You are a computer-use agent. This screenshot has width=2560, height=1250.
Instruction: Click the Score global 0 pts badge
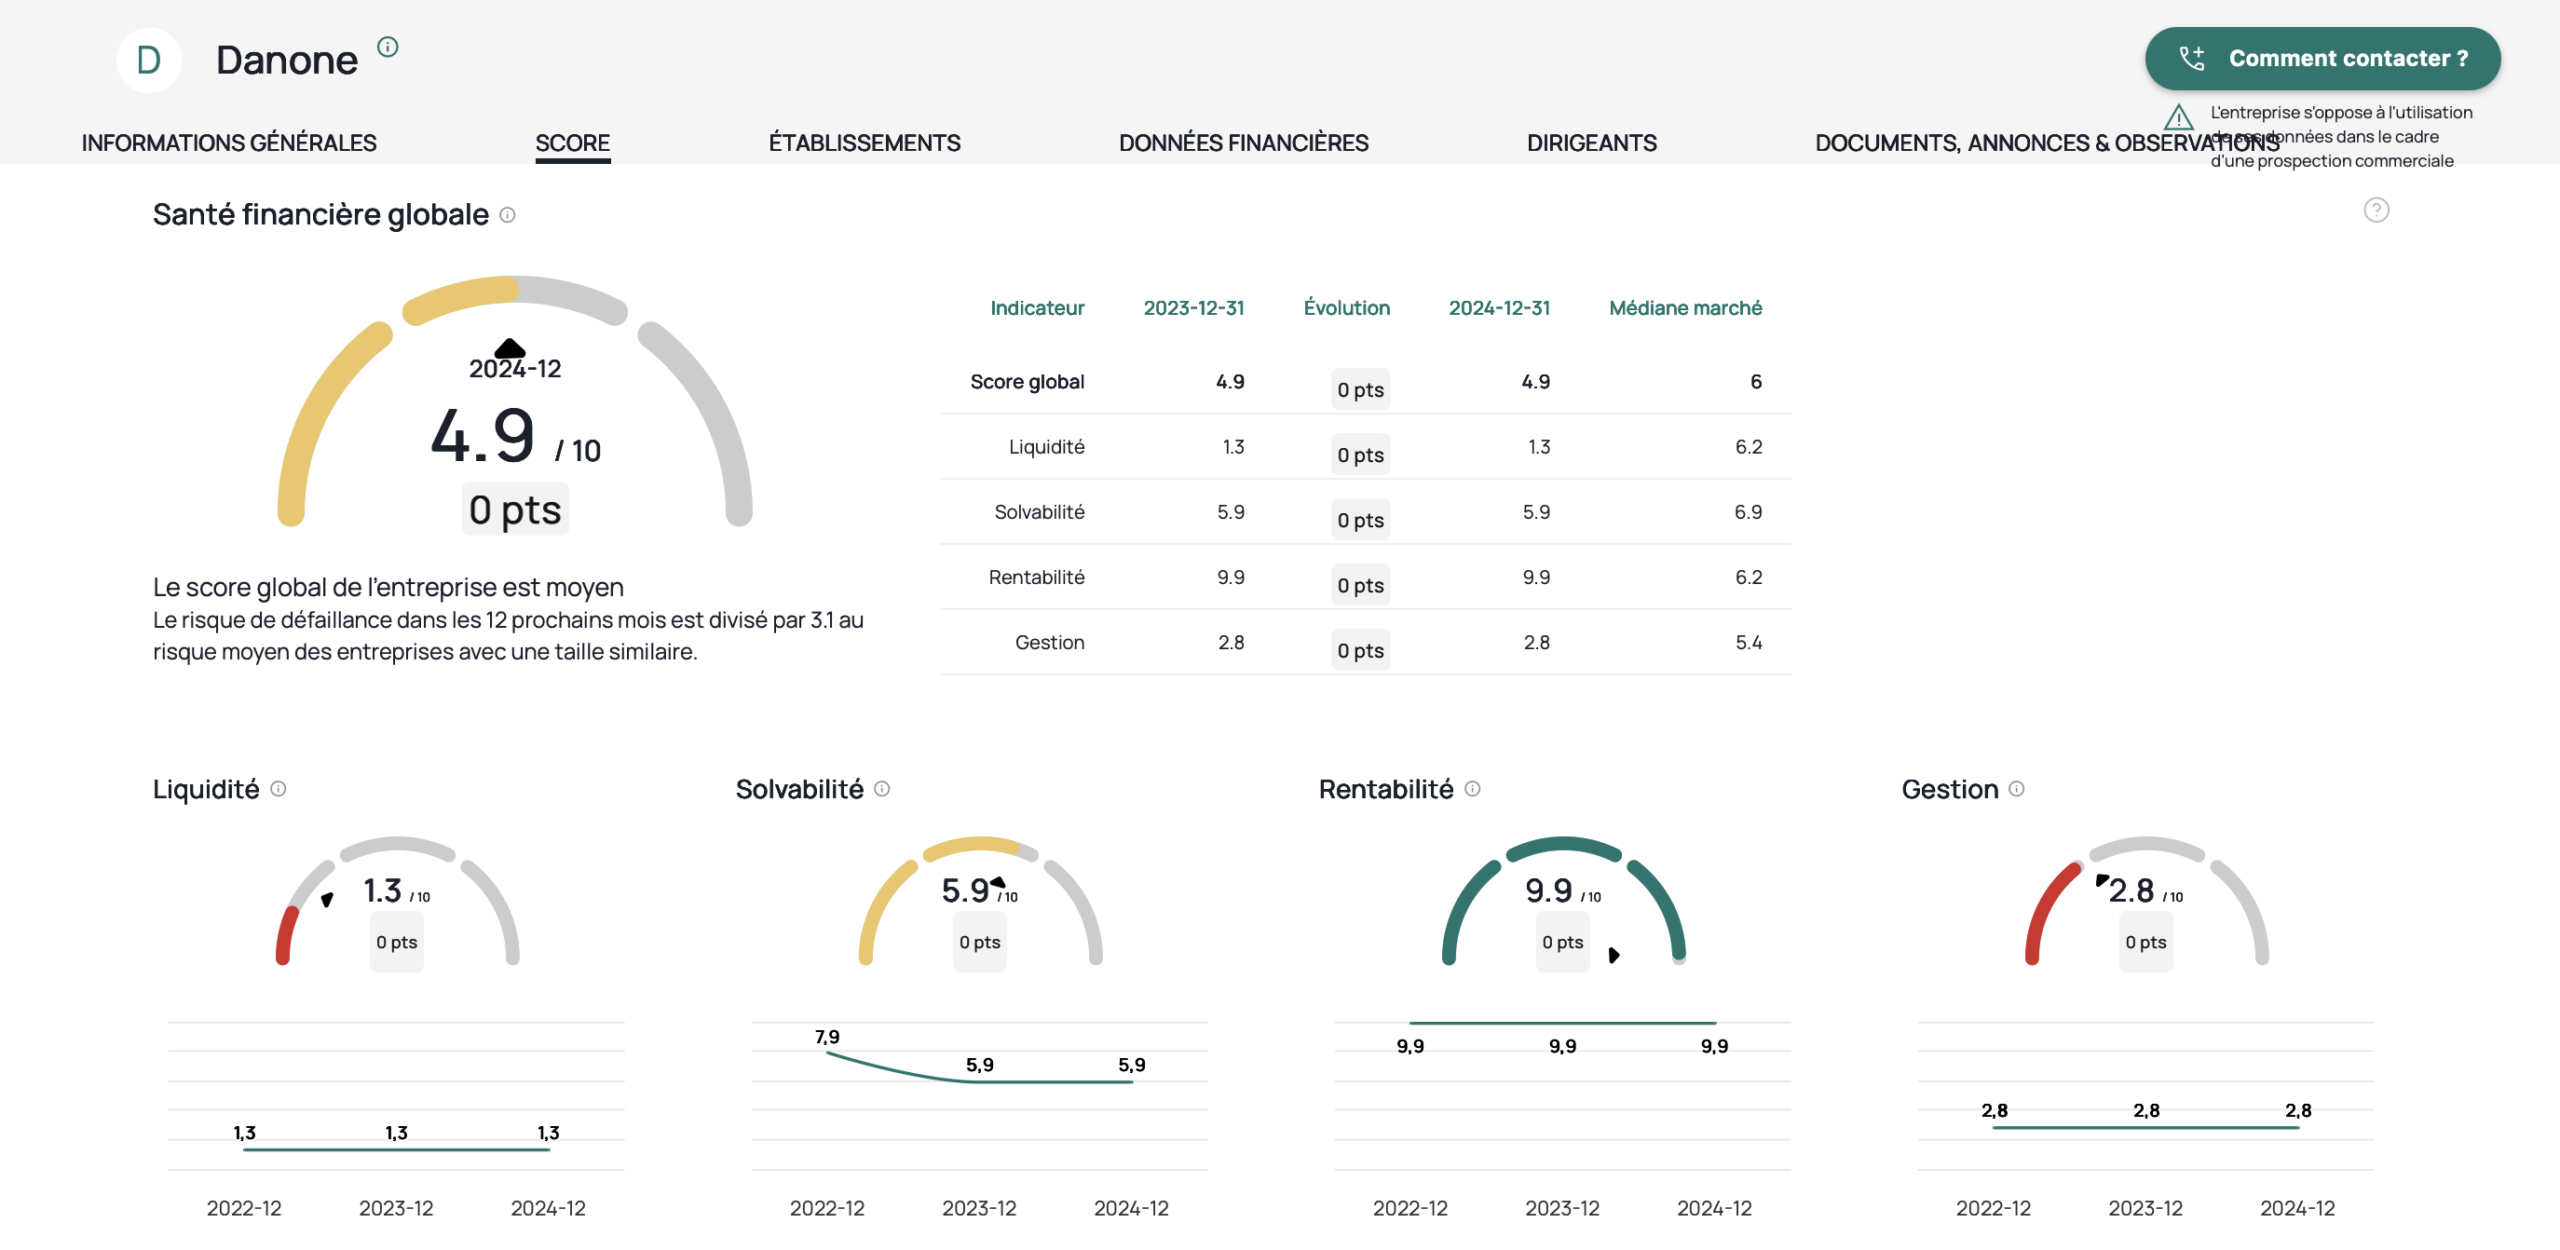tap(1360, 390)
